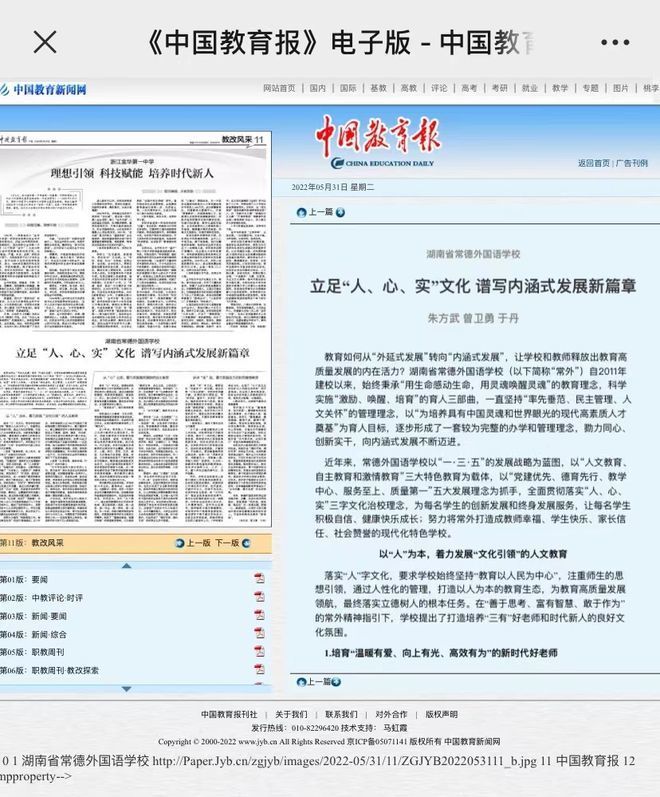The image size is (660, 797).
Task: Download PDF for 第06版 职教周刊·教改探索
Action: tap(259, 669)
